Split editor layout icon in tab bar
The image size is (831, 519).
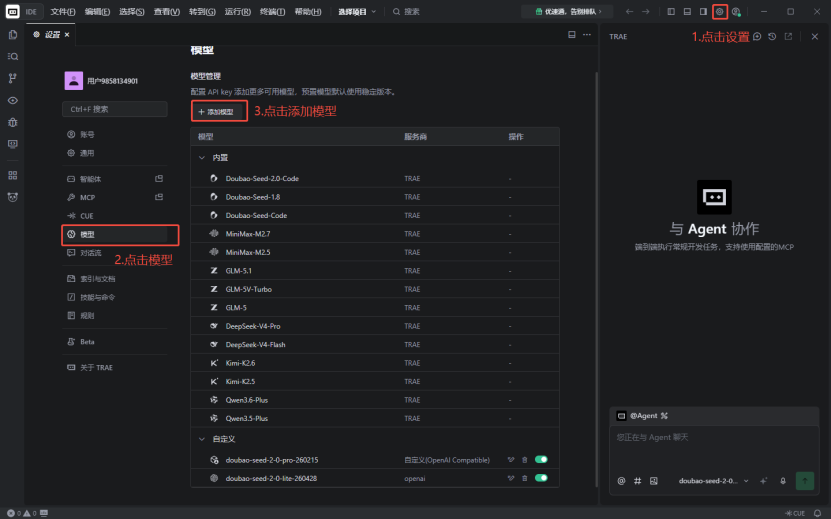tap(572, 34)
